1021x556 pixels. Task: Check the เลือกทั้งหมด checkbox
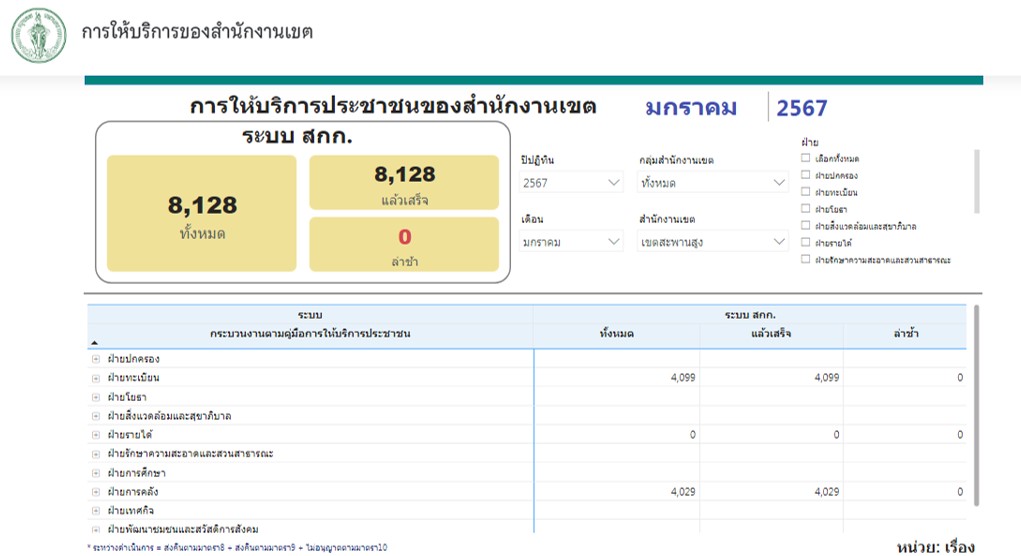click(x=806, y=159)
